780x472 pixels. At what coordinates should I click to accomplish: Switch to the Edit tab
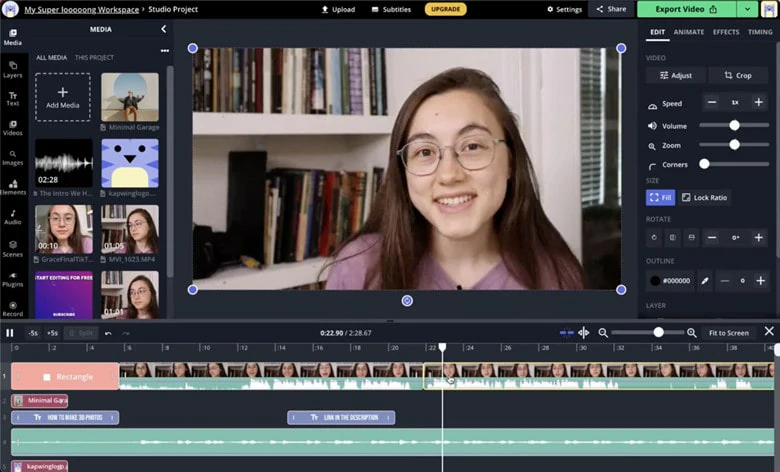click(x=657, y=32)
